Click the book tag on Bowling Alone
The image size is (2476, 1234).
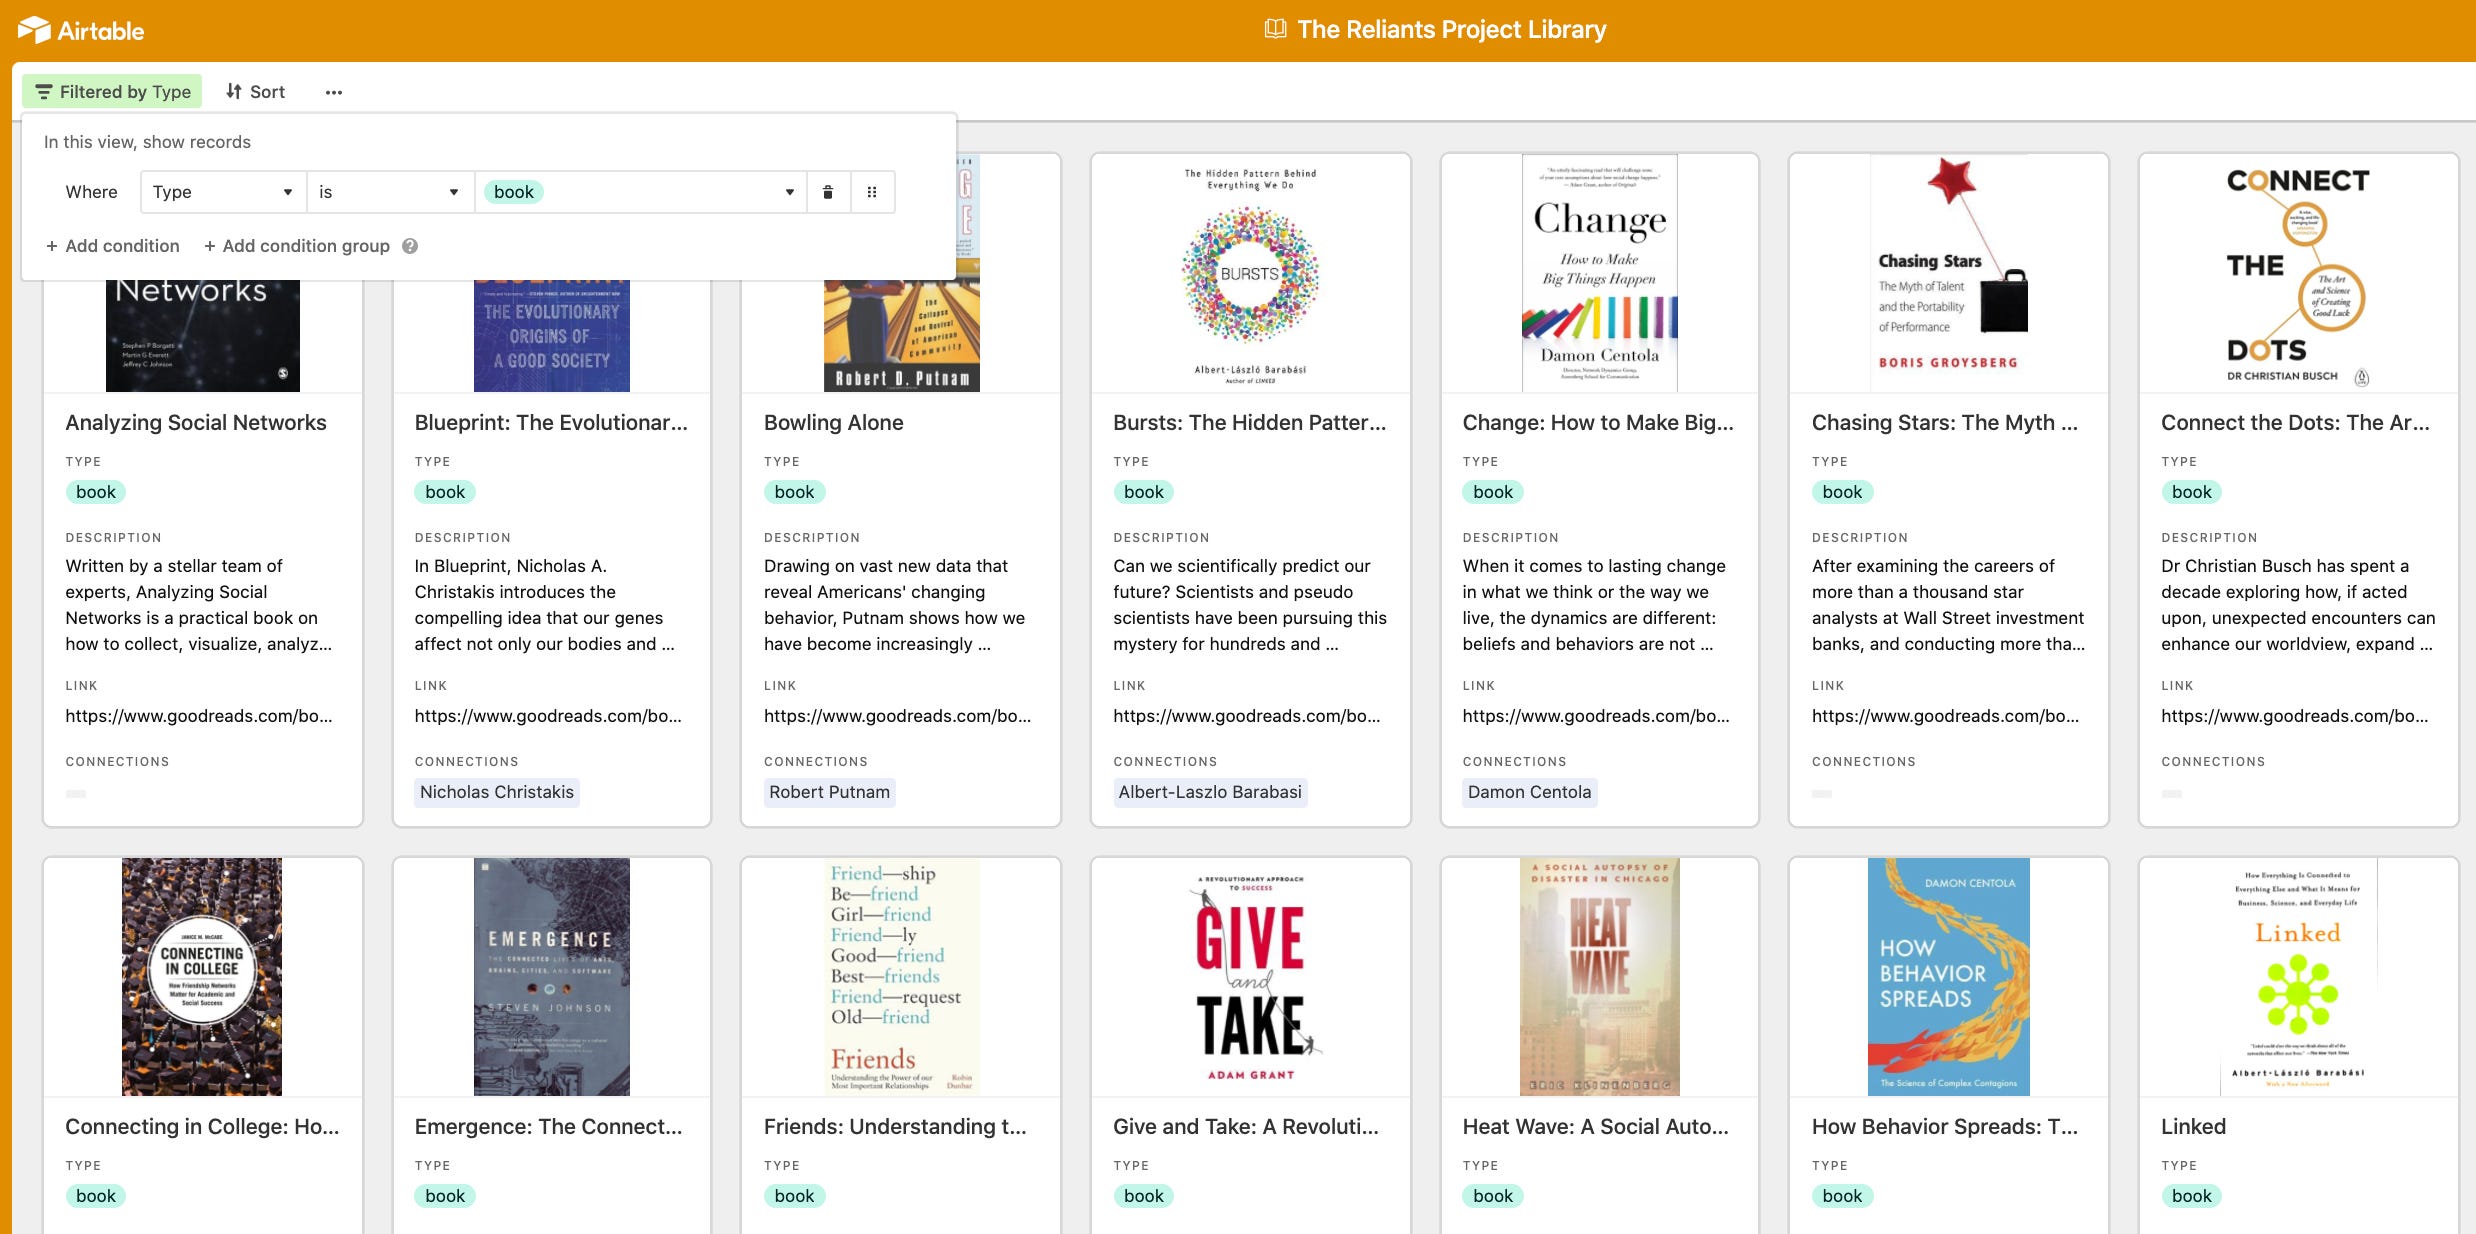[x=794, y=492]
